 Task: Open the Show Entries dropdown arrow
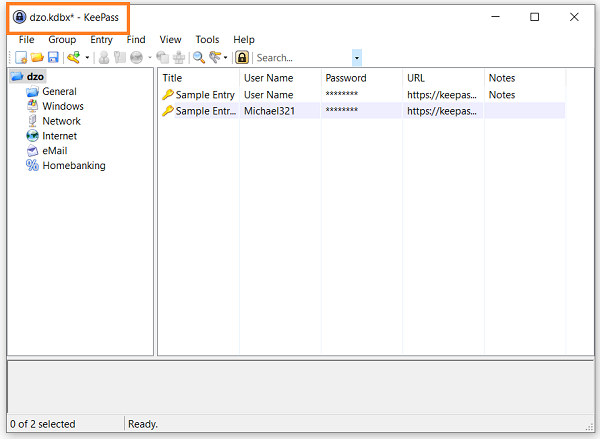point(225,58)
